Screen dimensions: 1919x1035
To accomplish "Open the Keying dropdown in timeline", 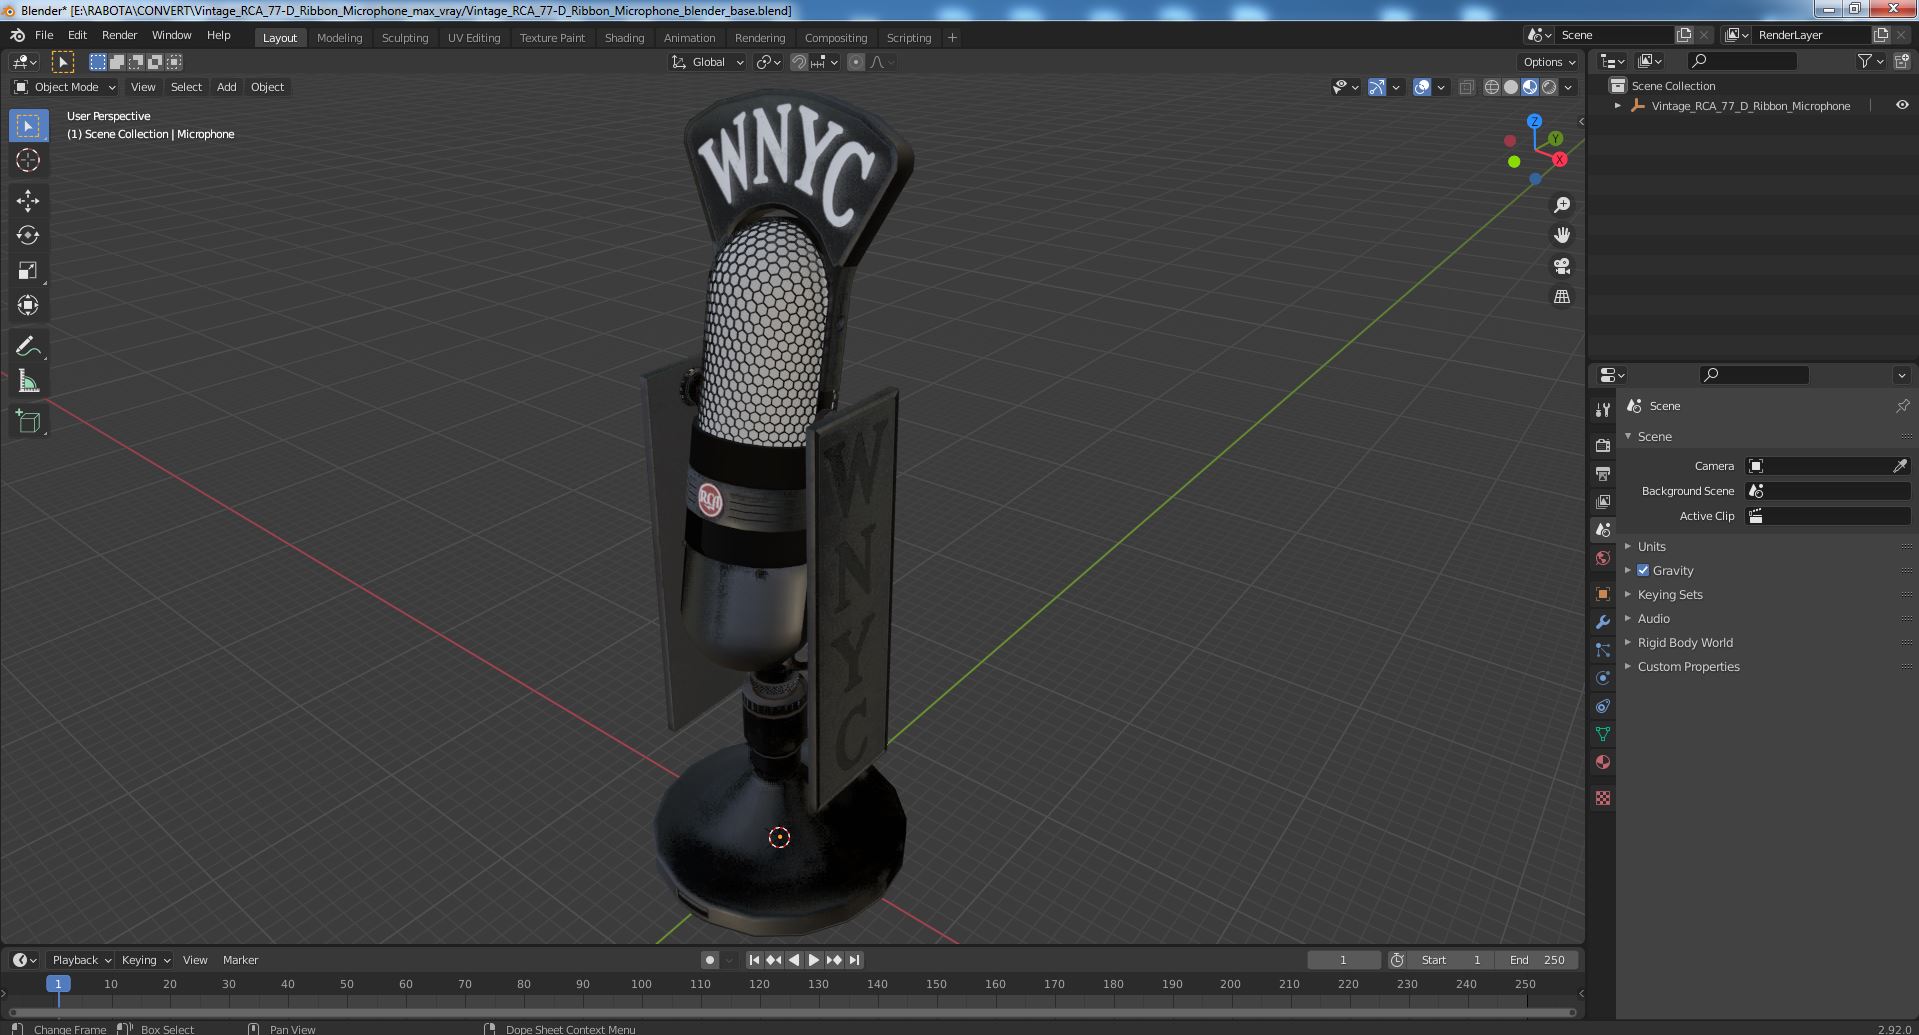I will pos(145,960).
